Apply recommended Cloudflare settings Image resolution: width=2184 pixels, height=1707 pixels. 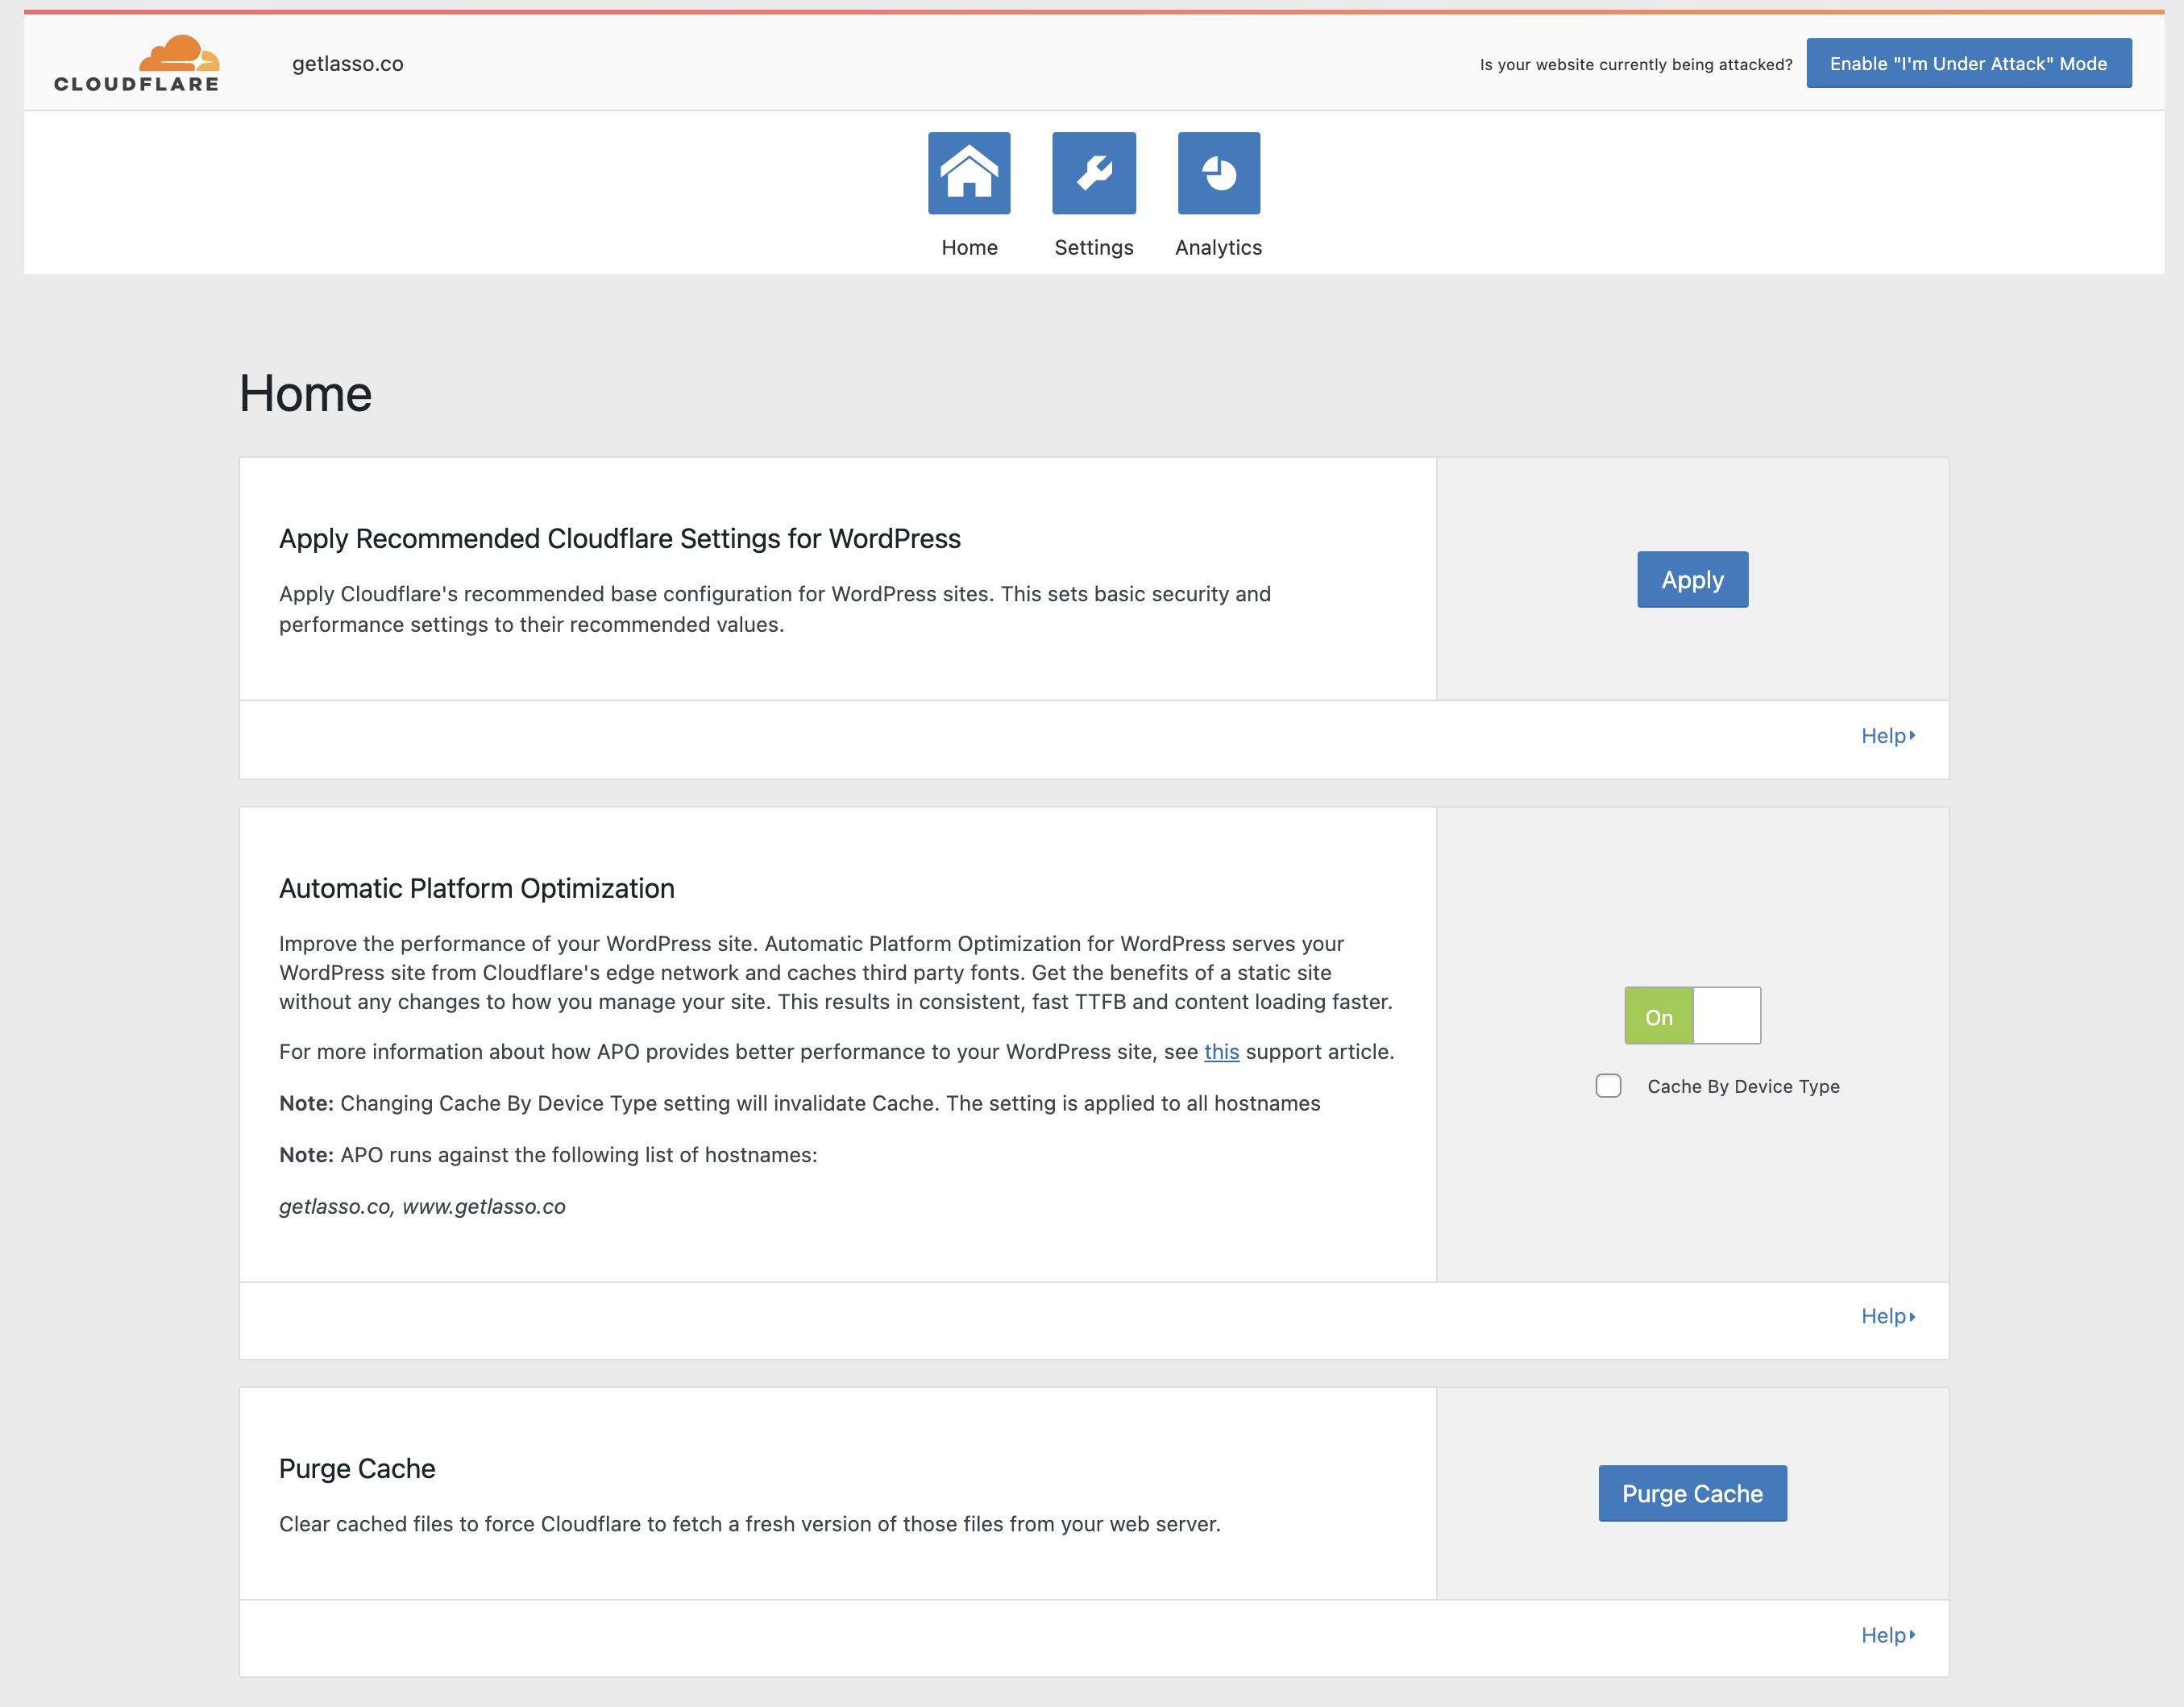(1692, 580)
